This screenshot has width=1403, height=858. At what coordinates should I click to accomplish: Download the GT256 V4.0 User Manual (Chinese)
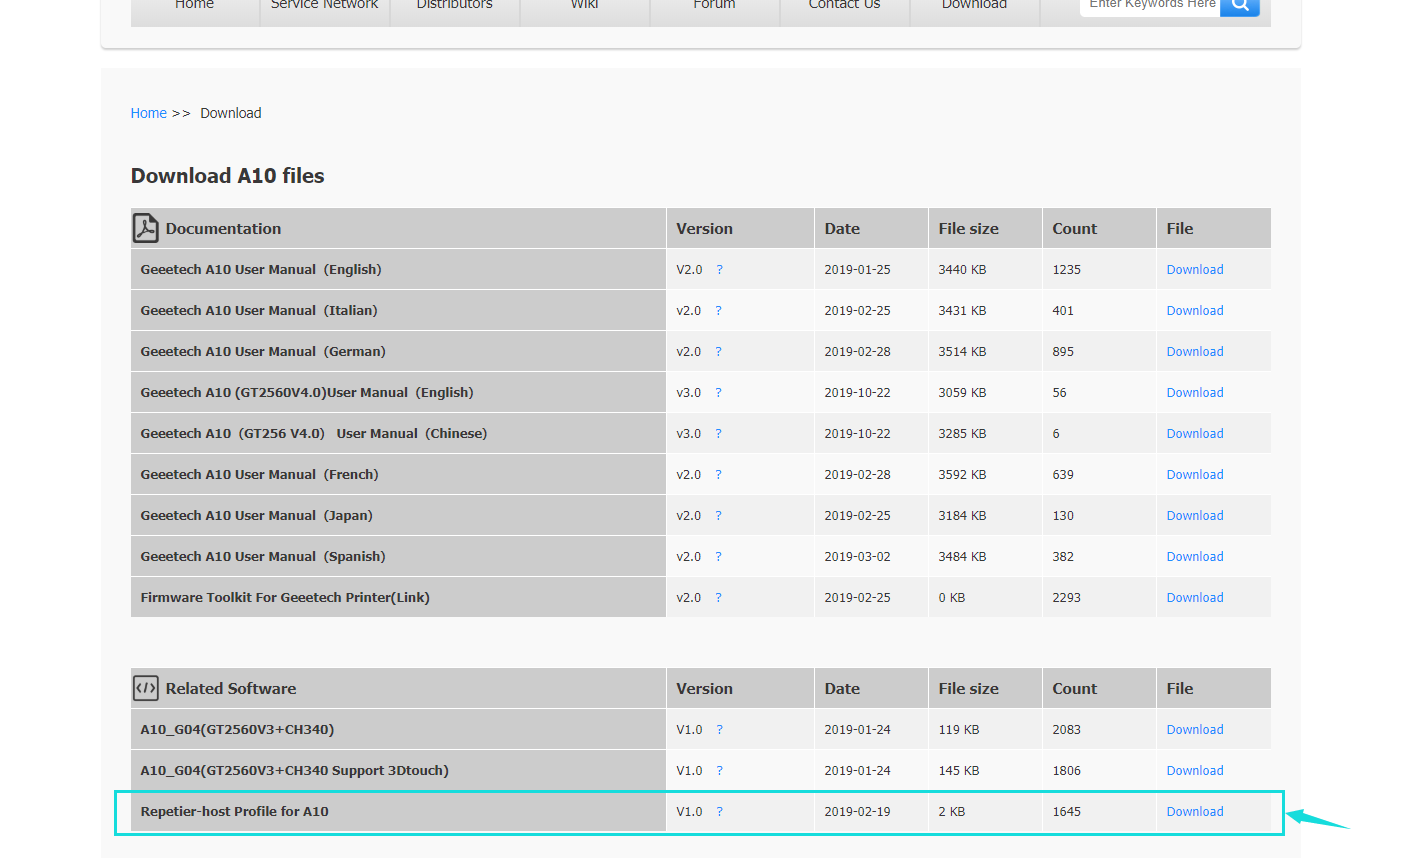[1195, 434]
